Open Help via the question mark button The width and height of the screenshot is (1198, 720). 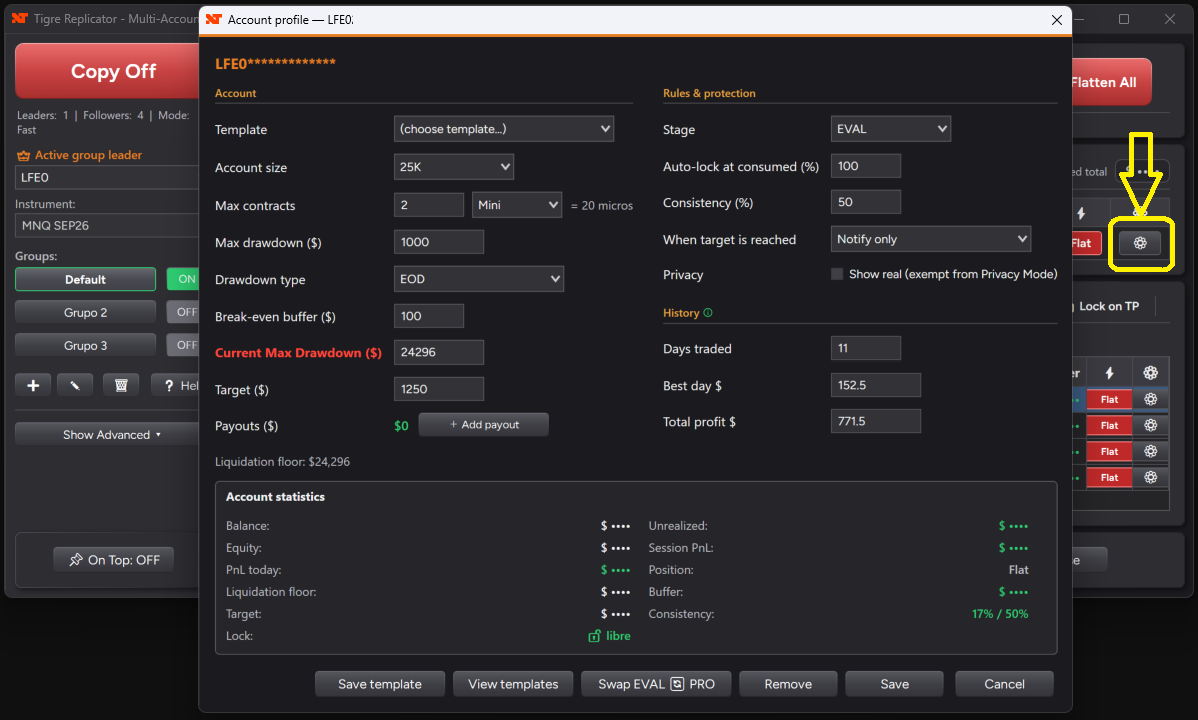[x=175, y=385]
